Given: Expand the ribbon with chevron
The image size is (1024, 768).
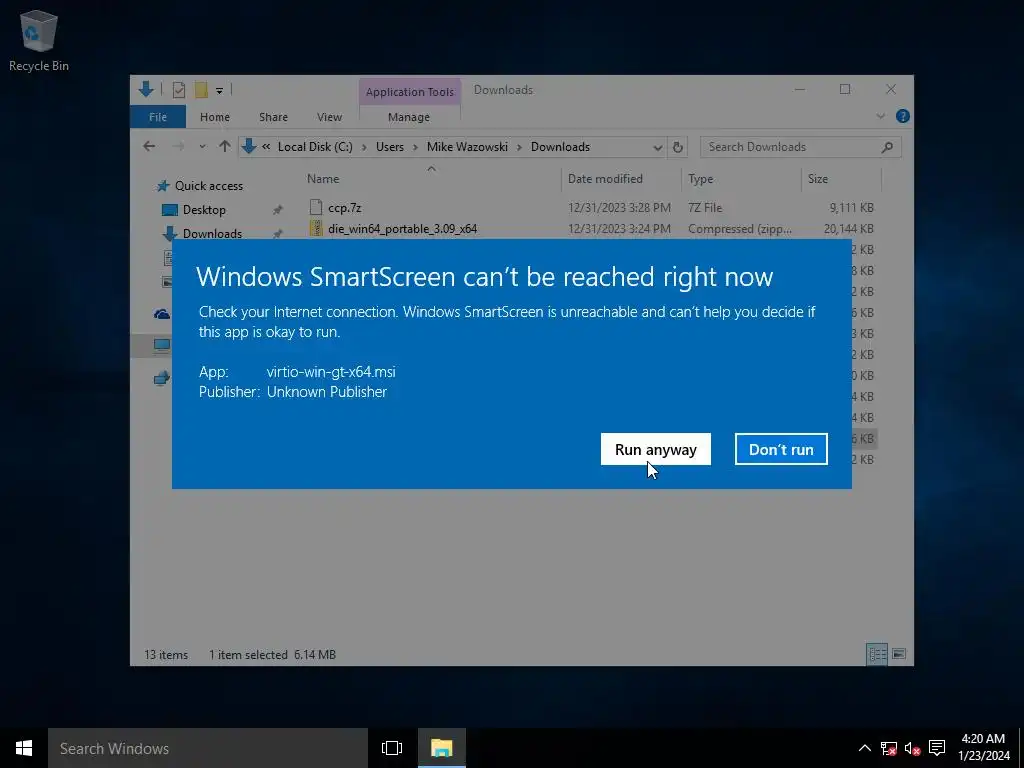Looking at the screenshot, I should pos(880,116).
